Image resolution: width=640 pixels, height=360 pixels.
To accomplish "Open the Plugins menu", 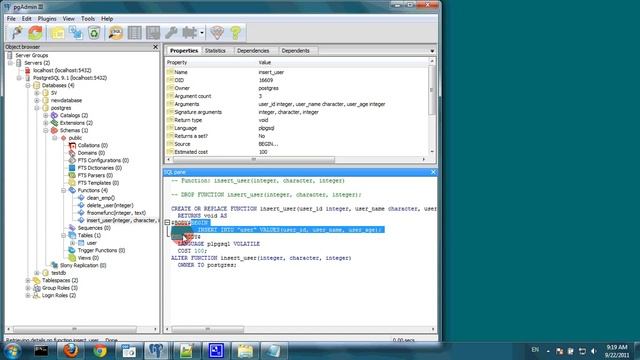I will 47,19.
